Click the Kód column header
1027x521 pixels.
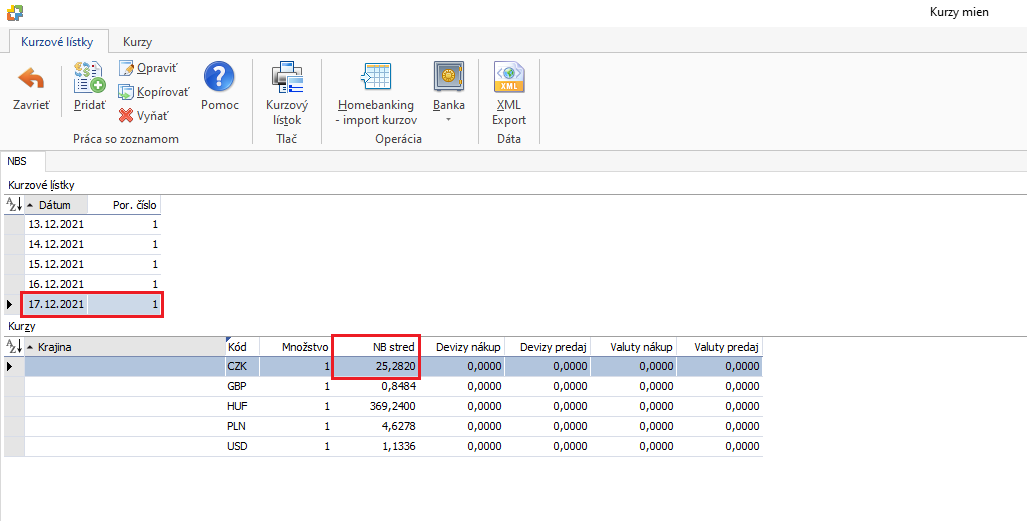coord(242,347)
